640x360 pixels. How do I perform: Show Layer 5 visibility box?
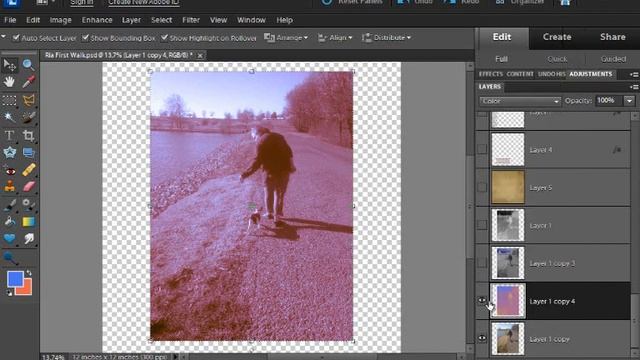click(x=482, y=187)
